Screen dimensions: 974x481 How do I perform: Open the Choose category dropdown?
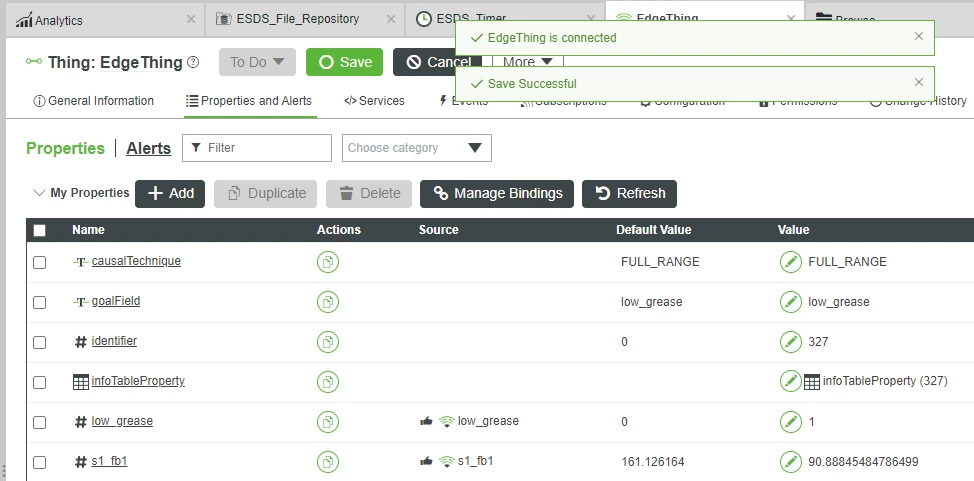tap(417, 148)
